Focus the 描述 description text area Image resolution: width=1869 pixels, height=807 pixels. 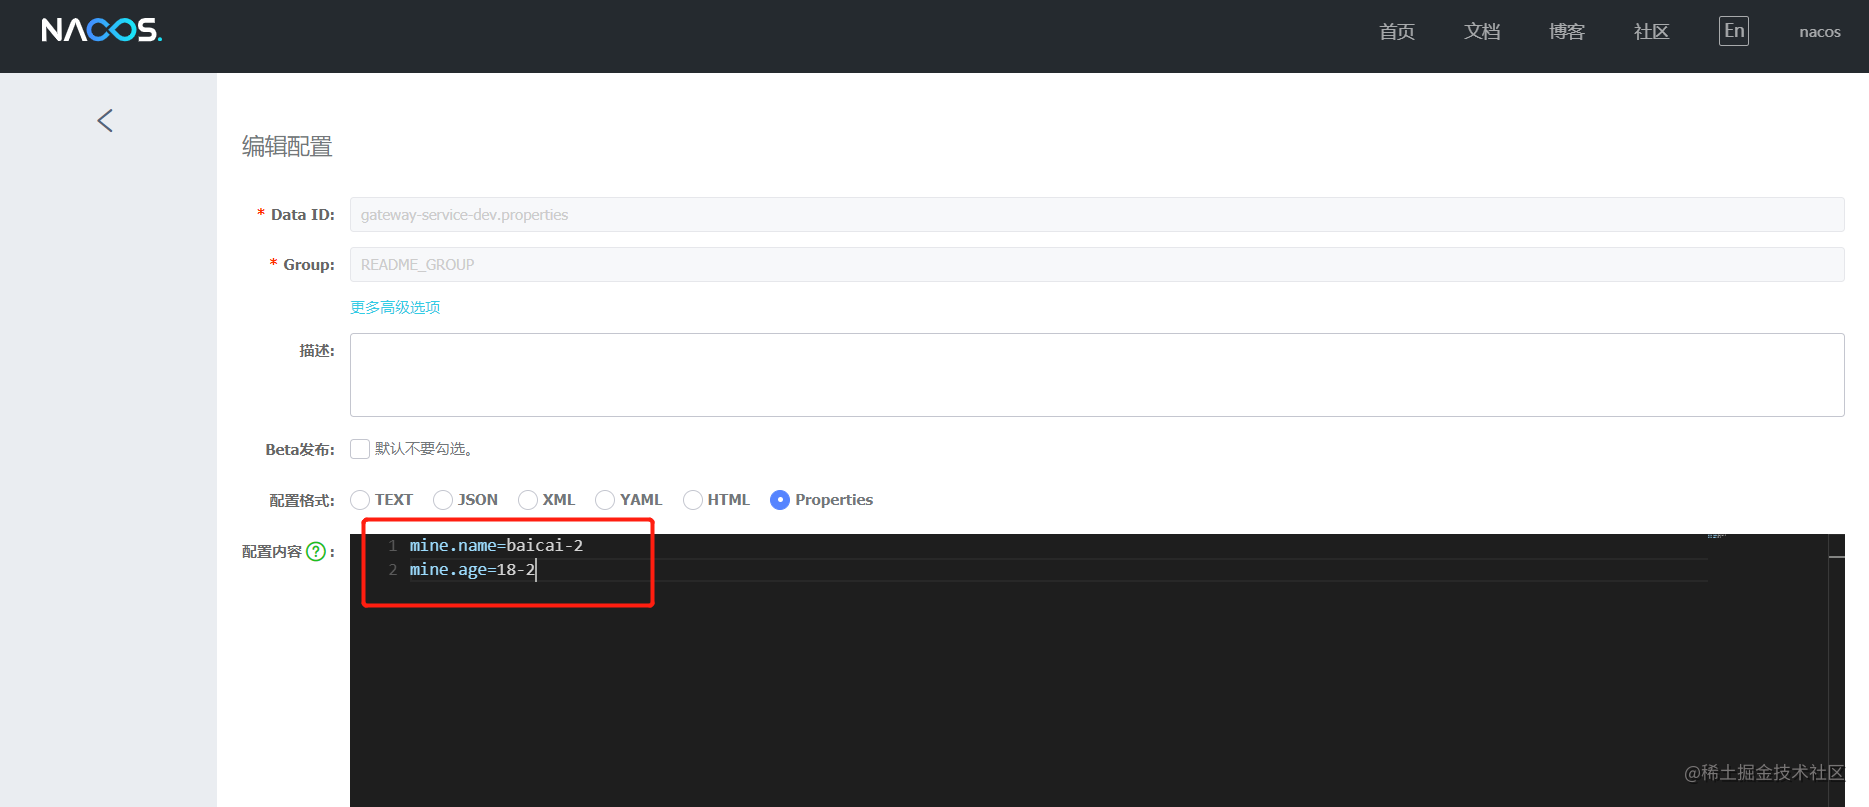click(1097, 375)
